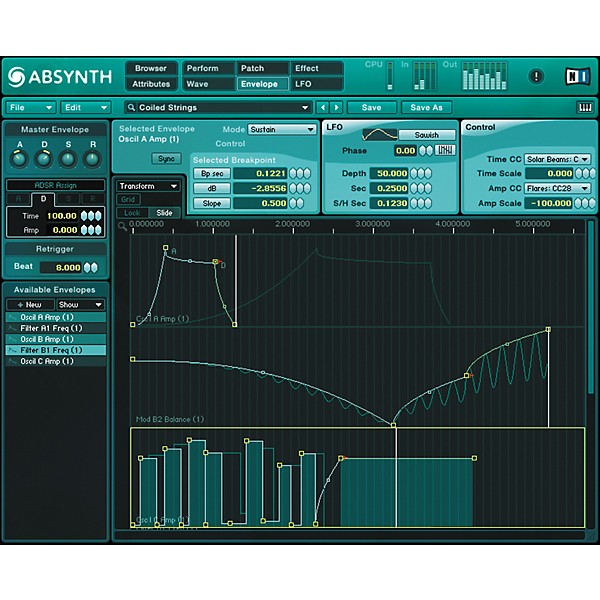Enable Slide mode
Viewport: 600px width, 600px height.
tap(164, 213)
